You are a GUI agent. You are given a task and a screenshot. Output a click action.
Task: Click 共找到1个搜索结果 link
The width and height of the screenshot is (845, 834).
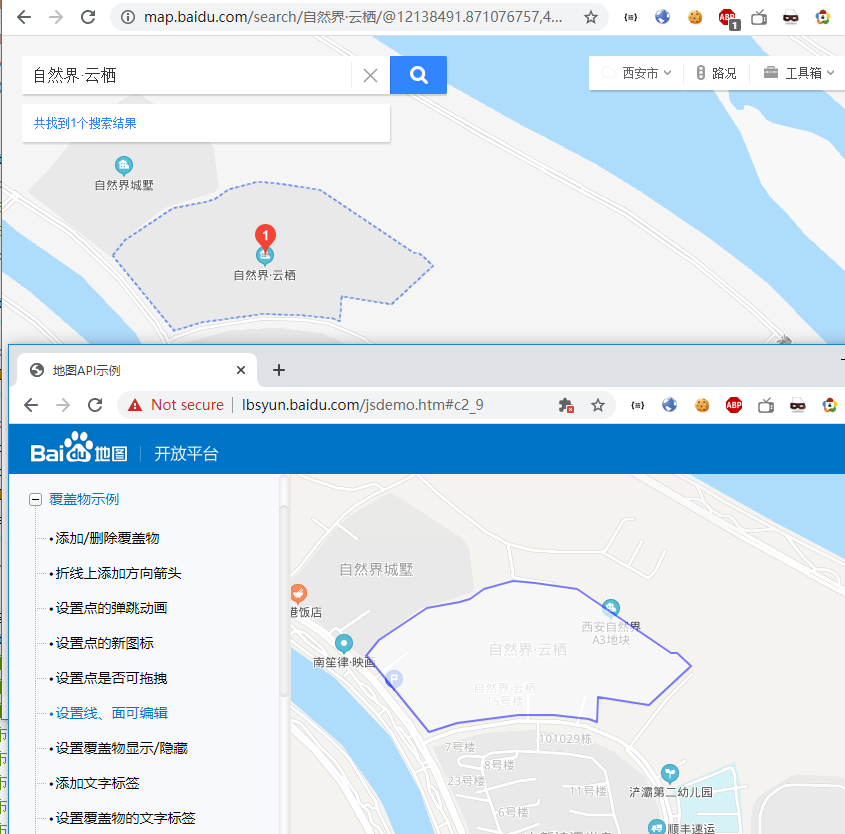pos(85,123)
